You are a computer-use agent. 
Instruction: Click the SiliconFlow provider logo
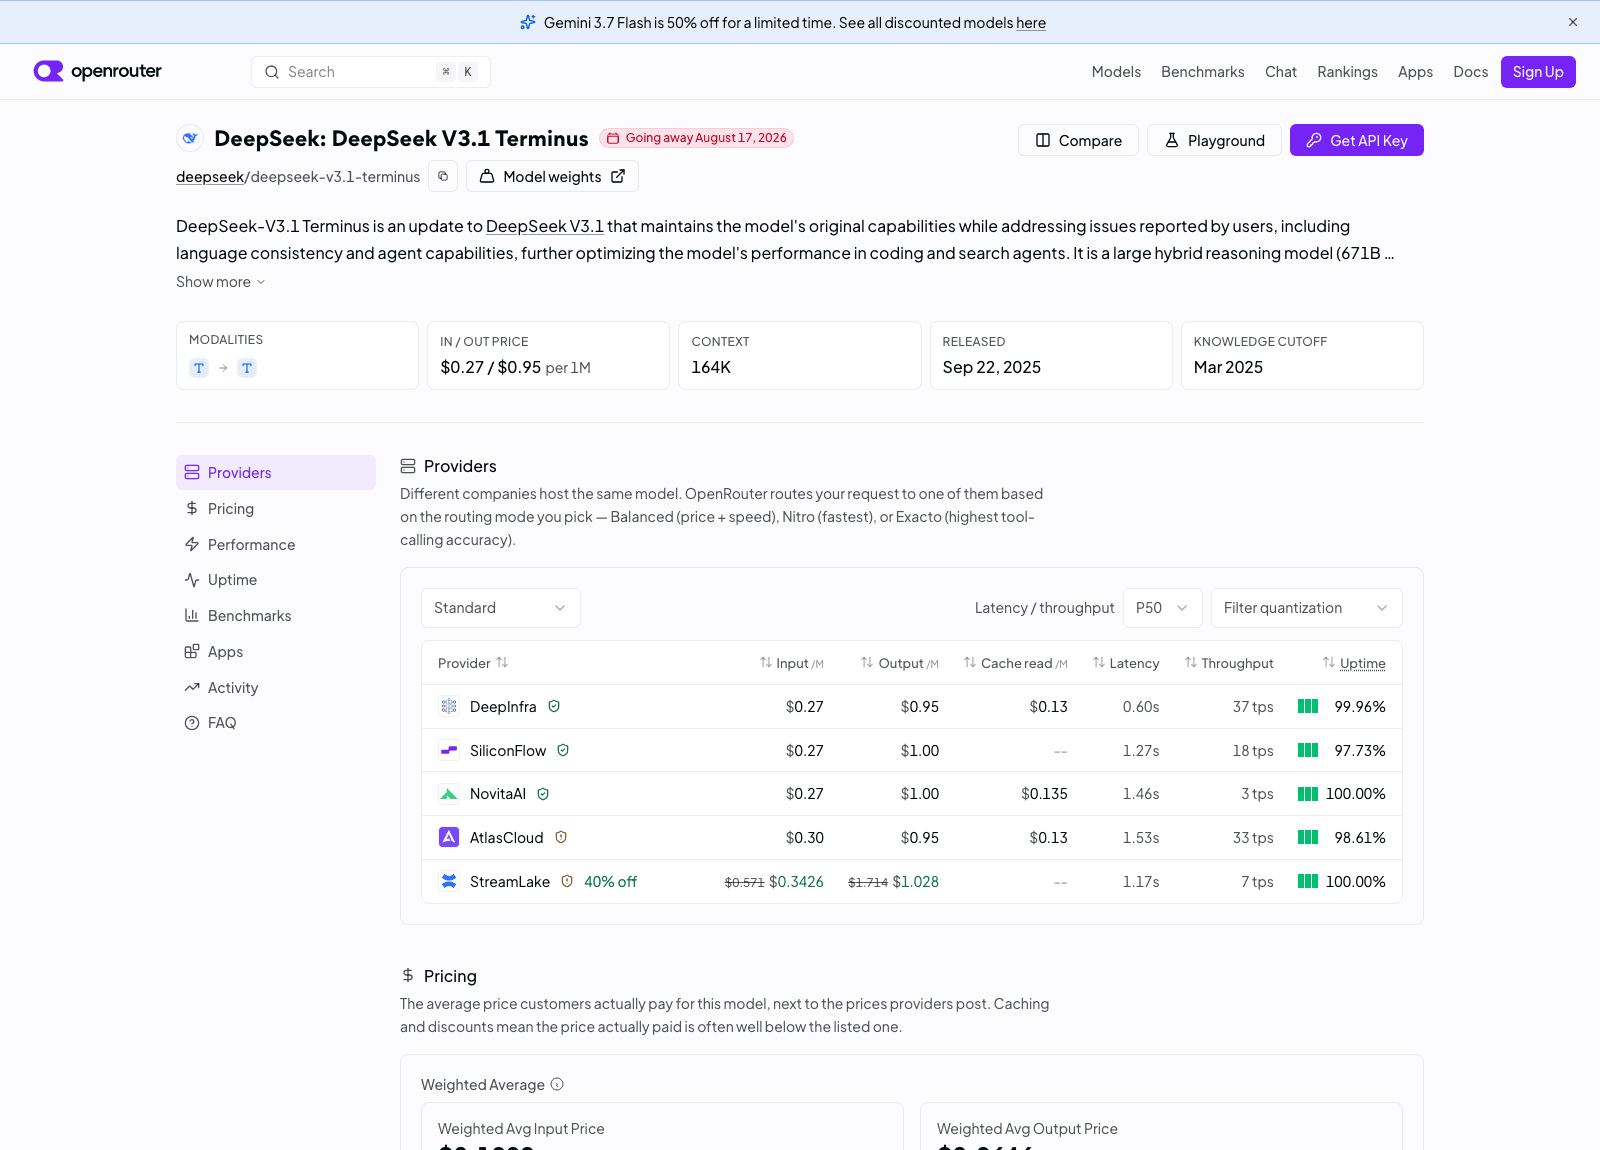coord(449,750)
